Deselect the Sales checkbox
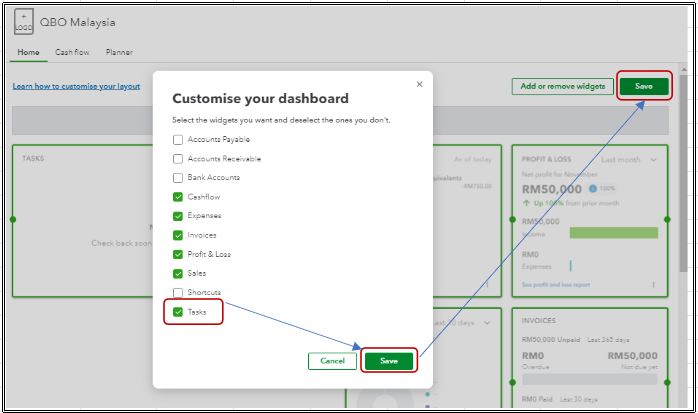The width and height of the screenshot is (698, 413). (x=178, y=273)
